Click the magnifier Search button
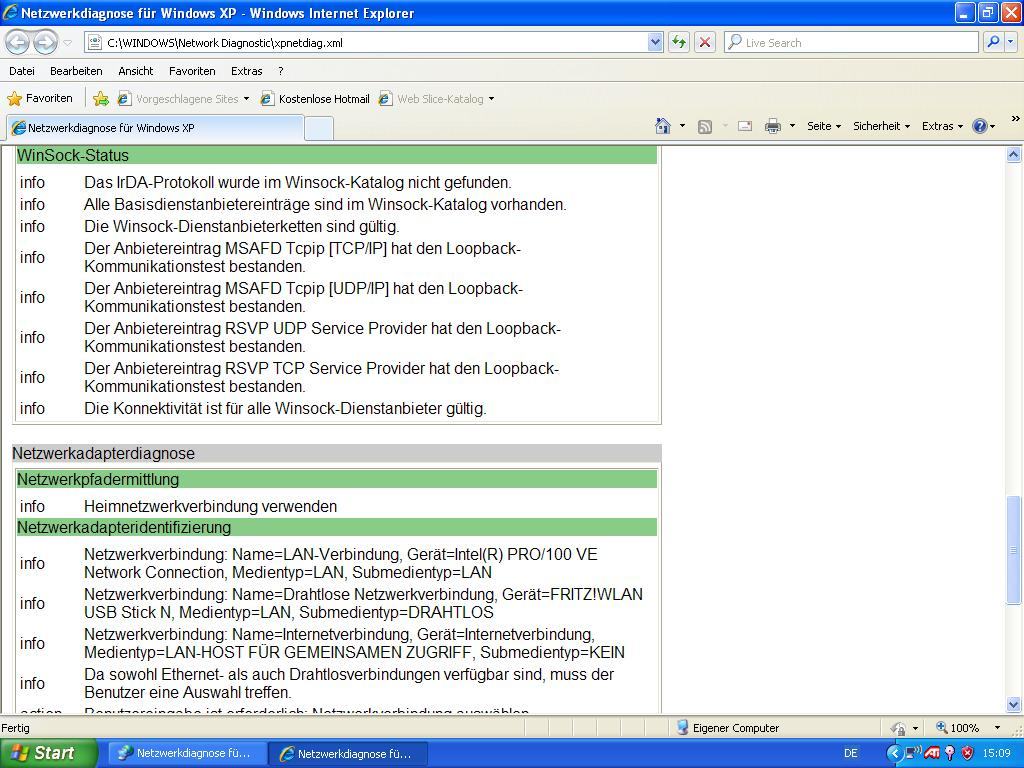The width and height of the screenshot is (1024, 768). [x=994, y=42]
